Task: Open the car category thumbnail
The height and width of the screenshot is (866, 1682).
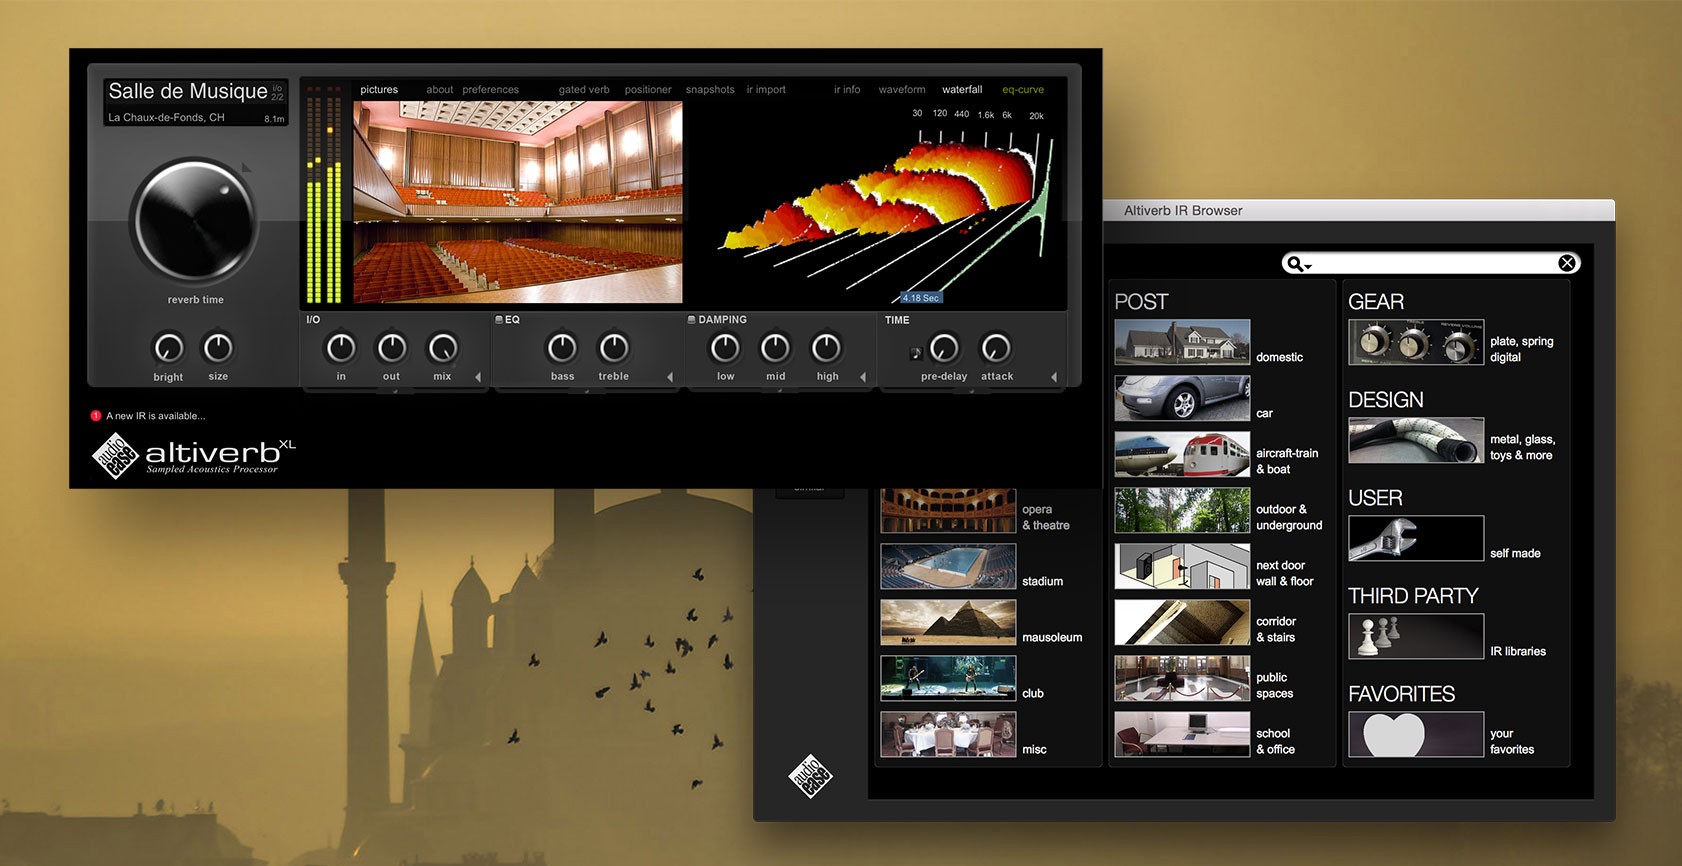Action: 1182,399
